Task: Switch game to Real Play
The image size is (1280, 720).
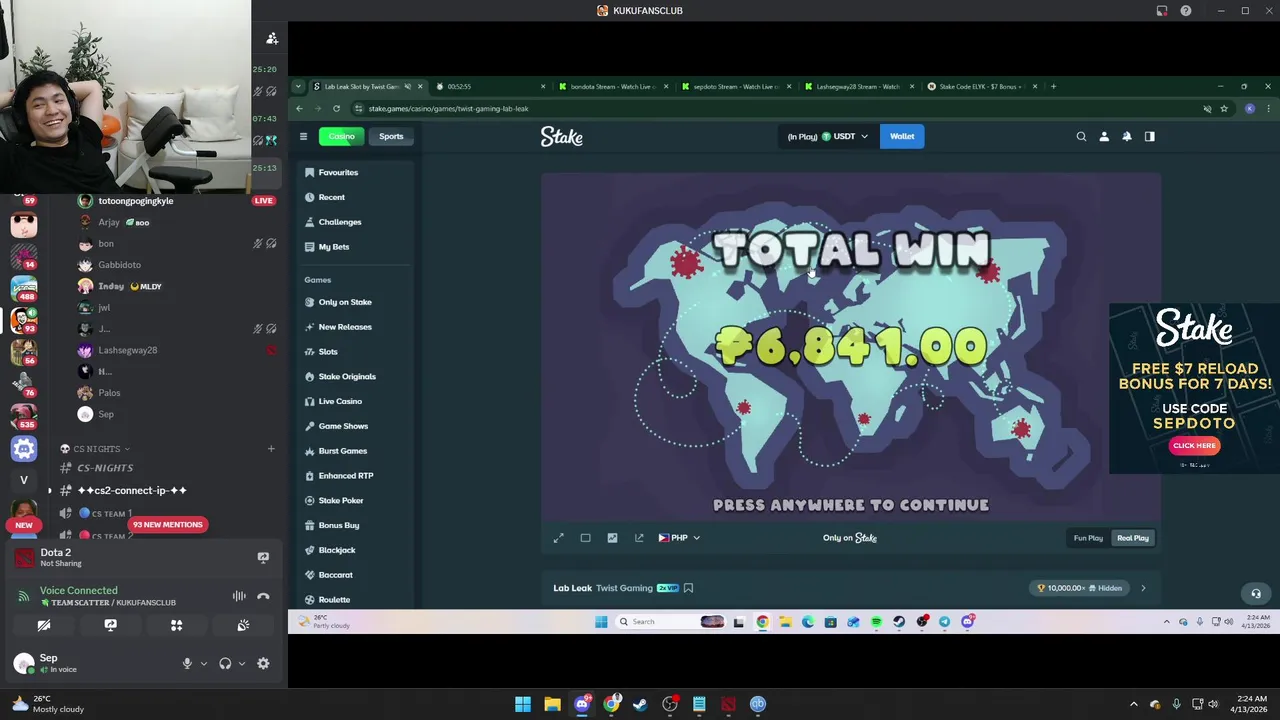Action: click(x=1133, y=538)
